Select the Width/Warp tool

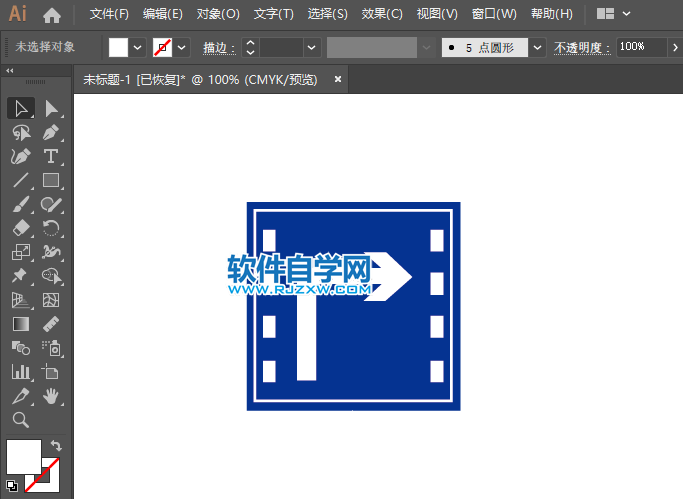(x=51, y=252)
